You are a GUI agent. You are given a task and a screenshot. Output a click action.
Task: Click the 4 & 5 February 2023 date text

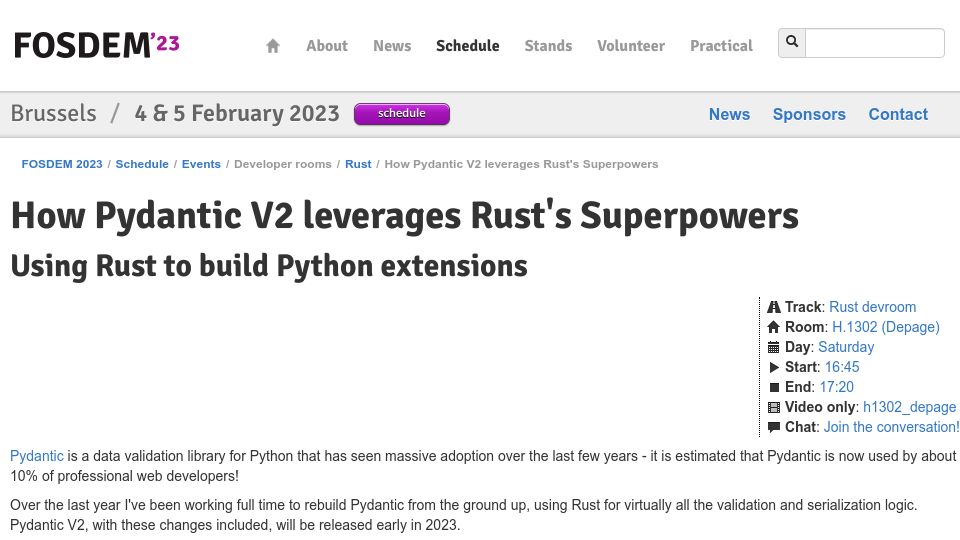pos(237,113)
